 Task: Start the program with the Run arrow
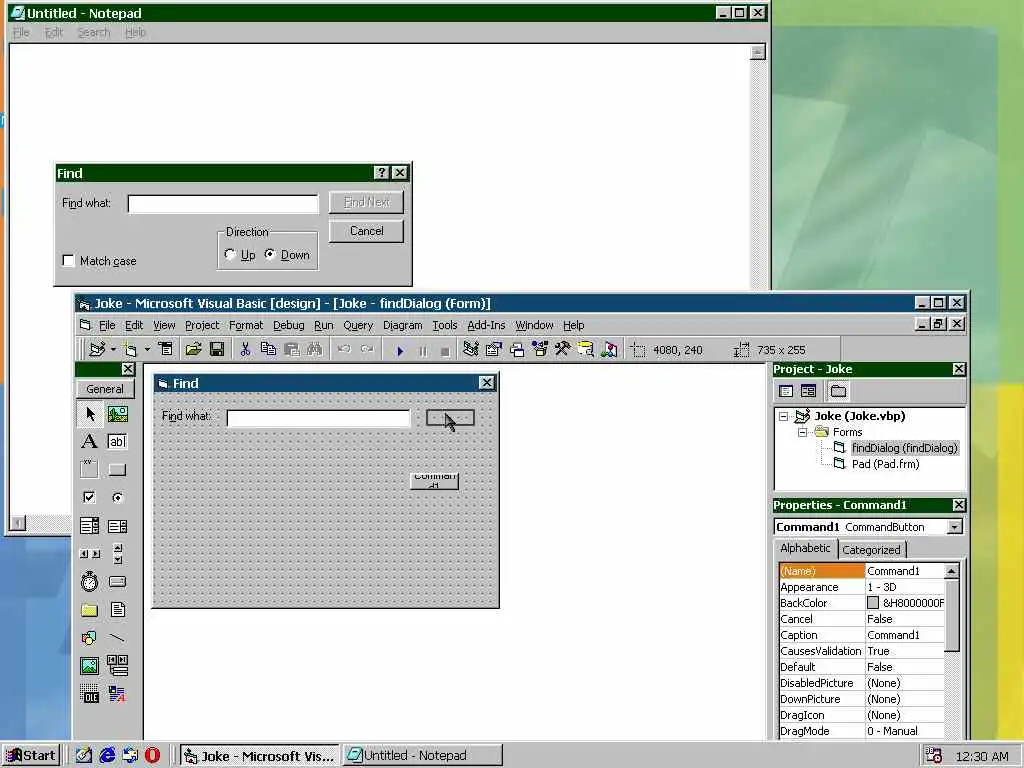400,351
